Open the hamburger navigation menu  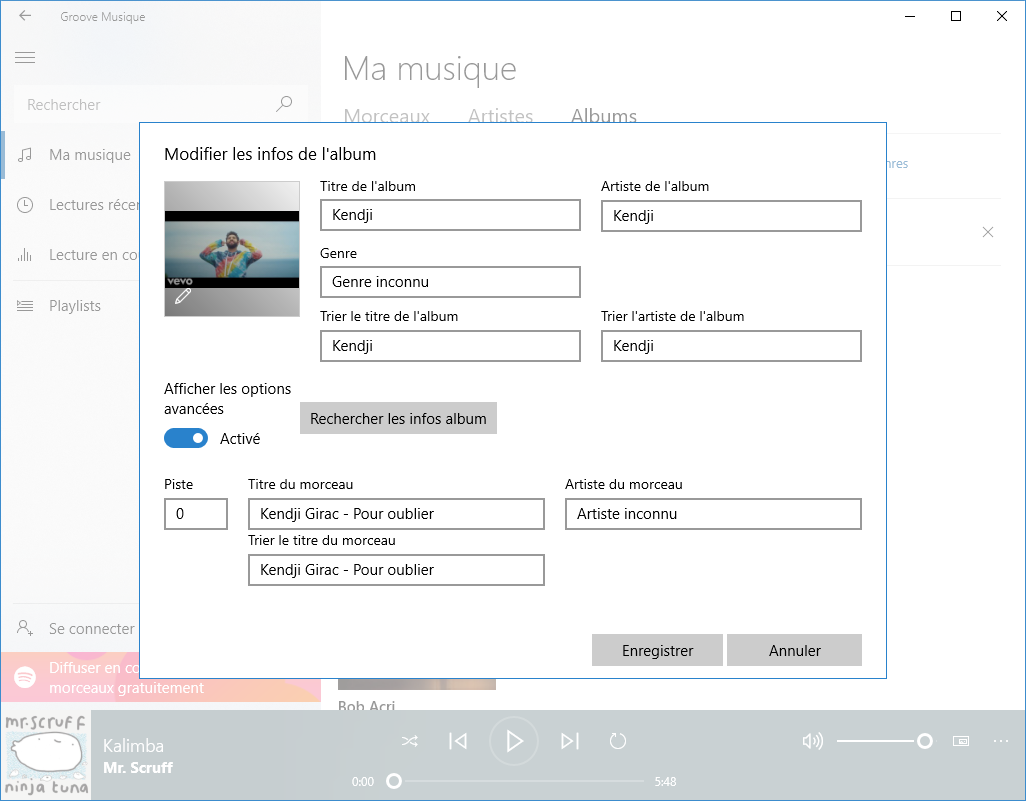pyautogui.click(x=25, y=58)
